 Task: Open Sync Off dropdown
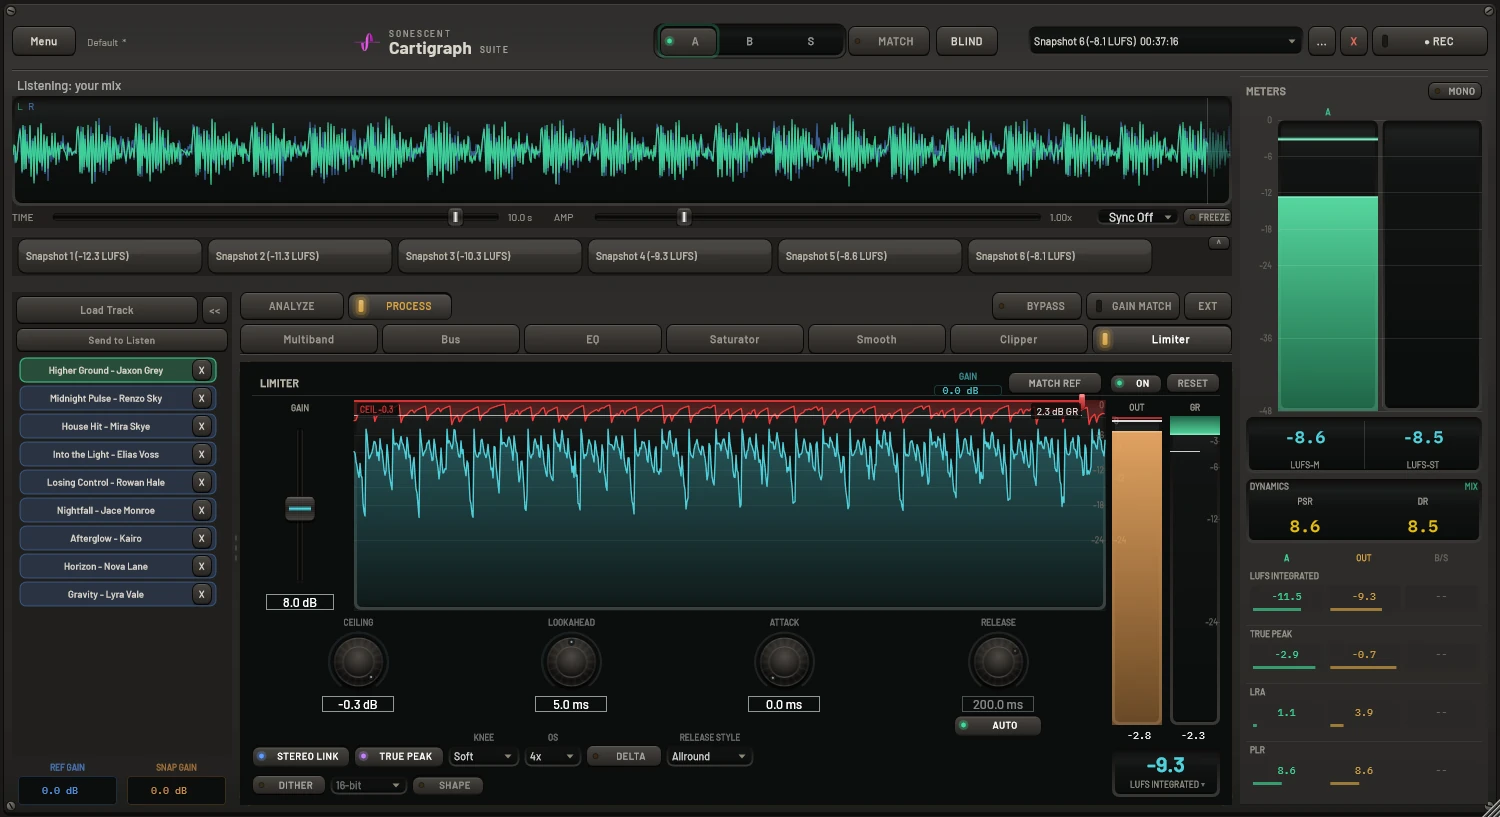(x=1139, y=217)
